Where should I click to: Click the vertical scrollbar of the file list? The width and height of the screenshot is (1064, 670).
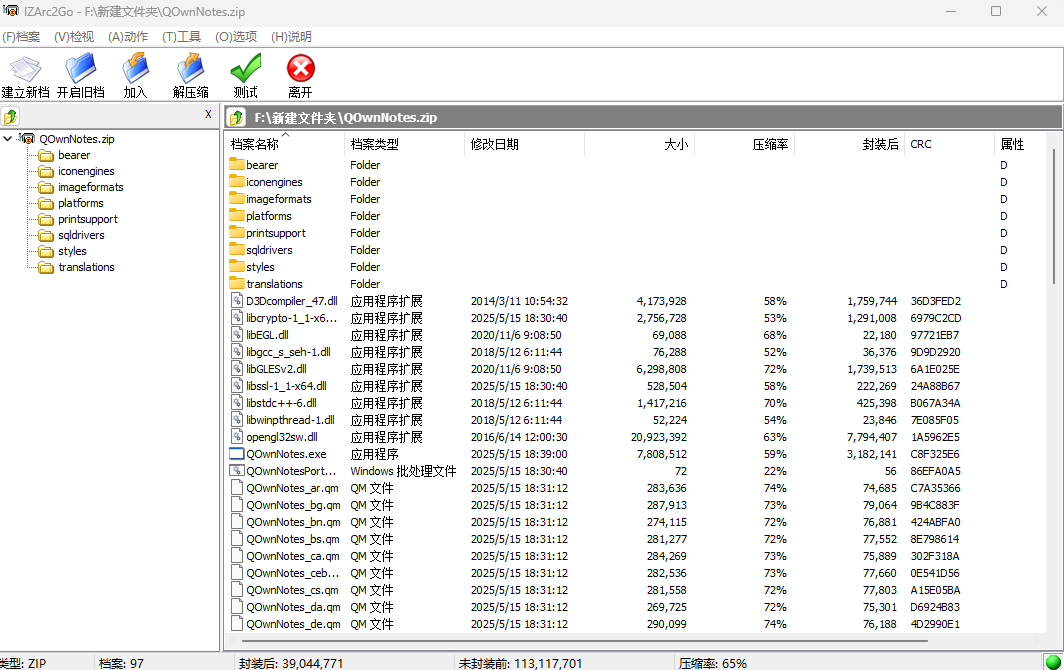(x=1054, y=217)
